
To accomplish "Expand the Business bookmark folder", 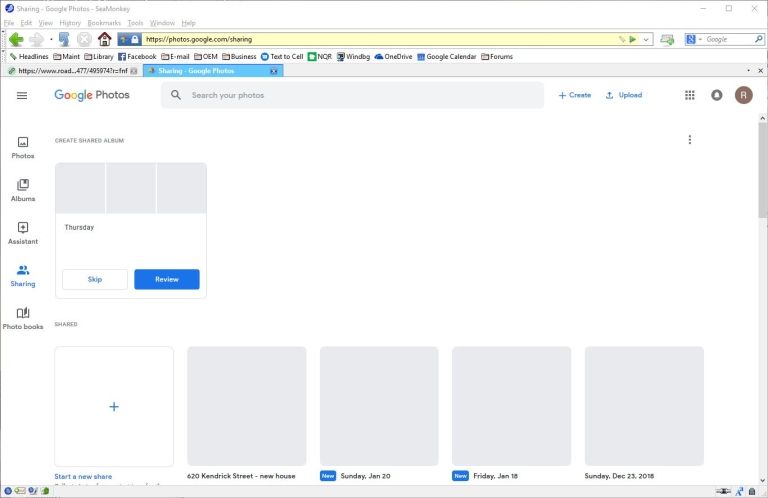I will click(x=239, y=57).
